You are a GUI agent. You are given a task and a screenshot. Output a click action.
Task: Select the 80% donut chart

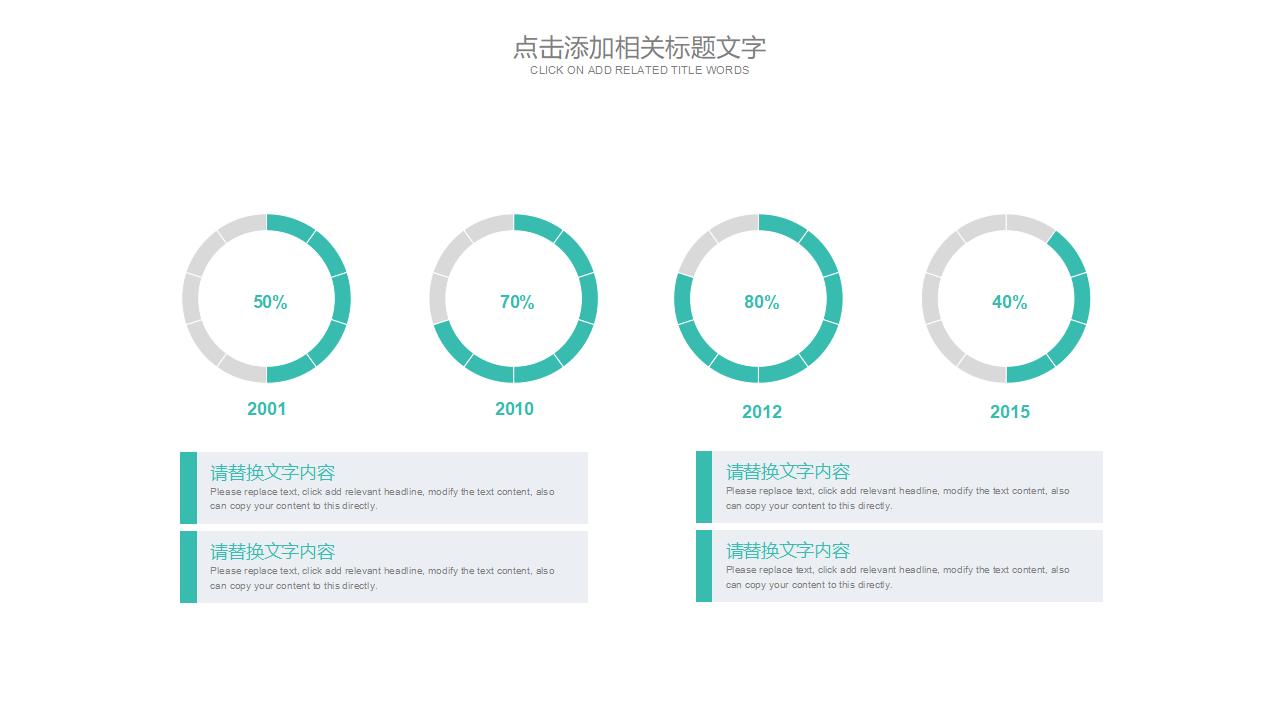(759, 298)
